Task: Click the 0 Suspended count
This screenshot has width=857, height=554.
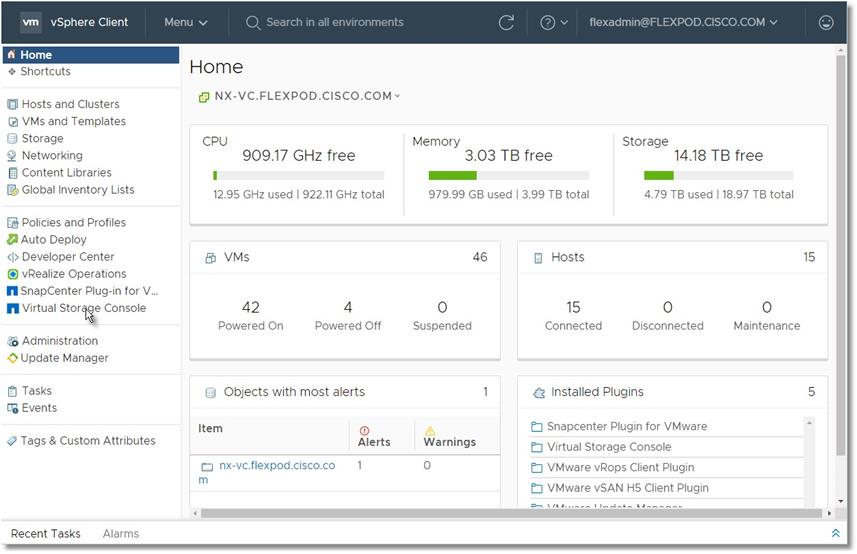Action: [442, 308]
